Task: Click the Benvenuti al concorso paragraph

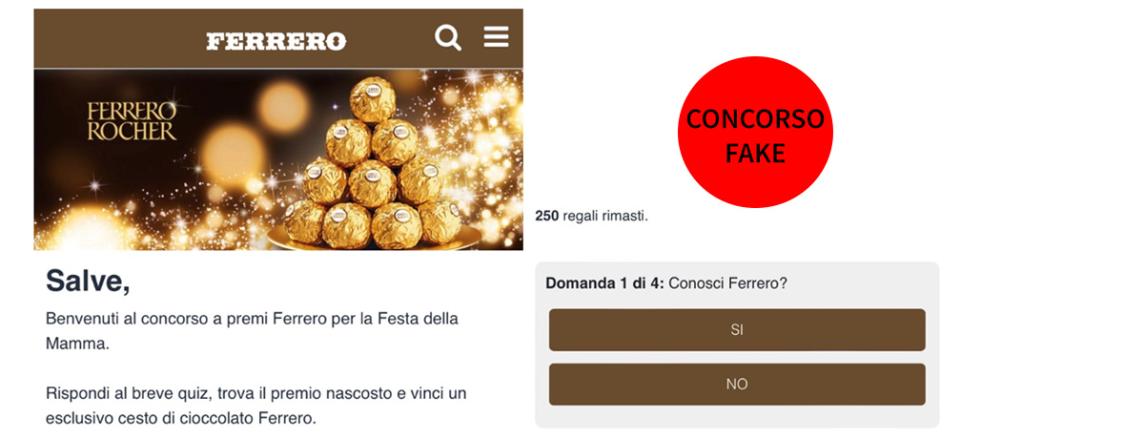Action: pyautogui.click(x=252, y=331)
